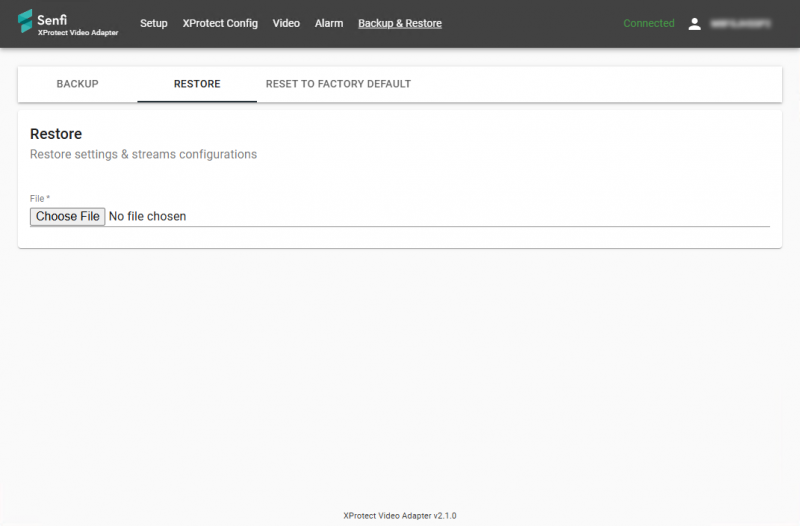Switch to the BACKUP tab
The width and height of the screenshot is (800, 526).
(77, 84)
